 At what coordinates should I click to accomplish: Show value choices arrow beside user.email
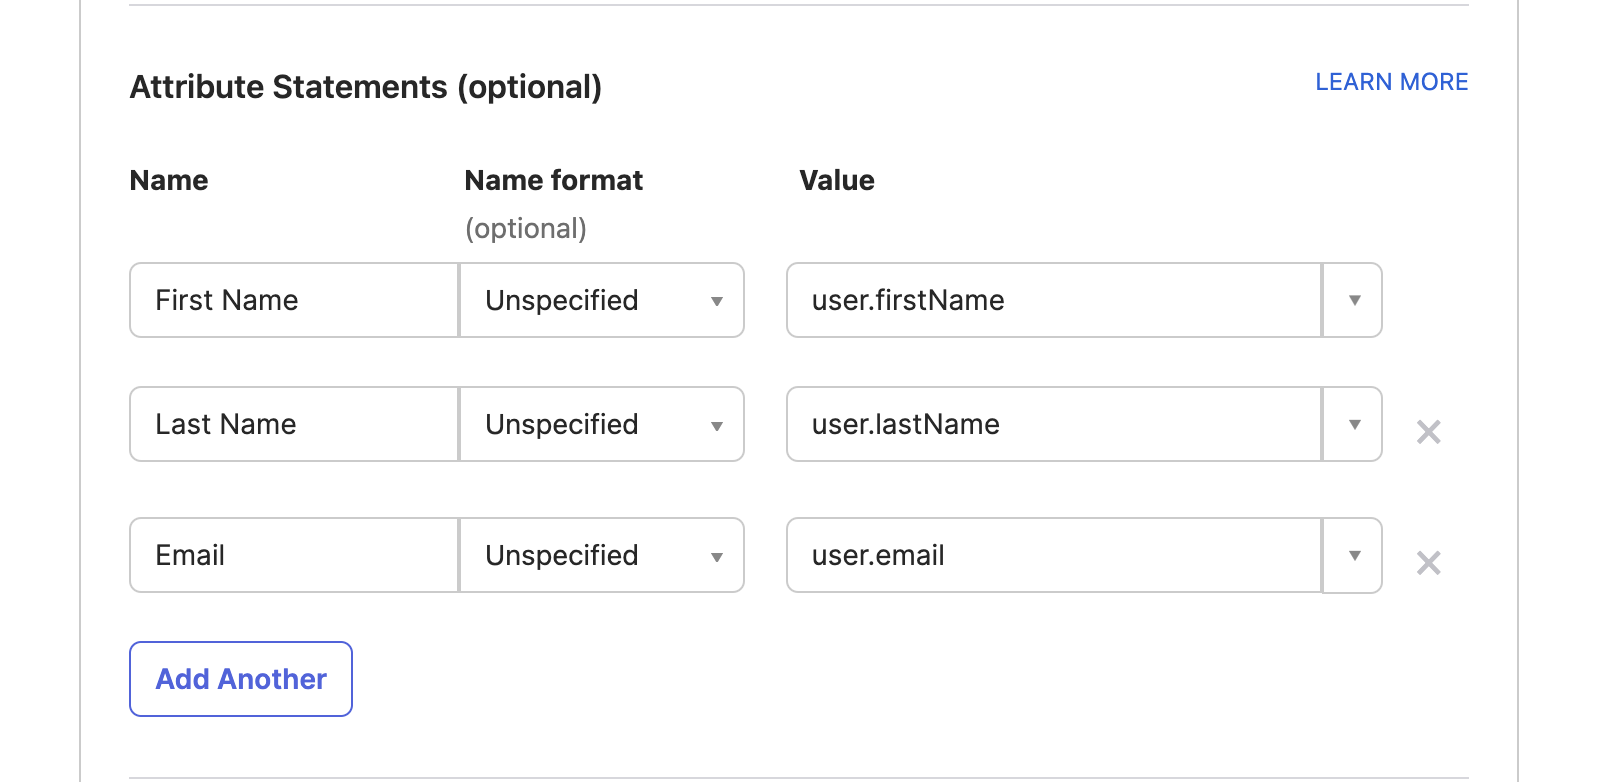tap(1354, 556)
